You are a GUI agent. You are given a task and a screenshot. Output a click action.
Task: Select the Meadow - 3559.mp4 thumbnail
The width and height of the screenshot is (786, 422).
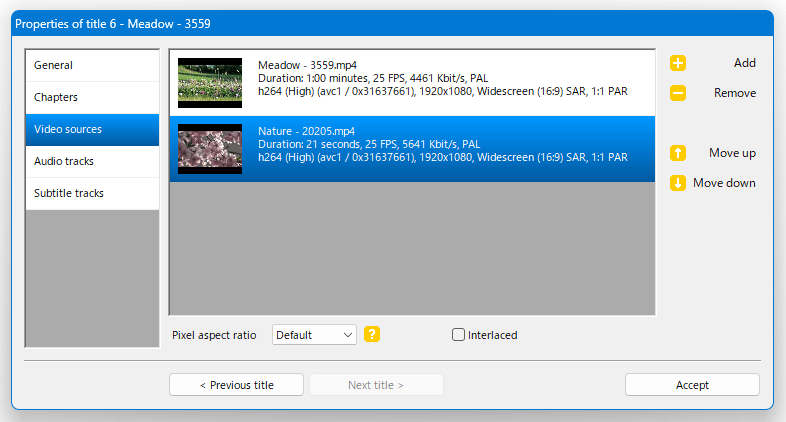coord(210,83)
